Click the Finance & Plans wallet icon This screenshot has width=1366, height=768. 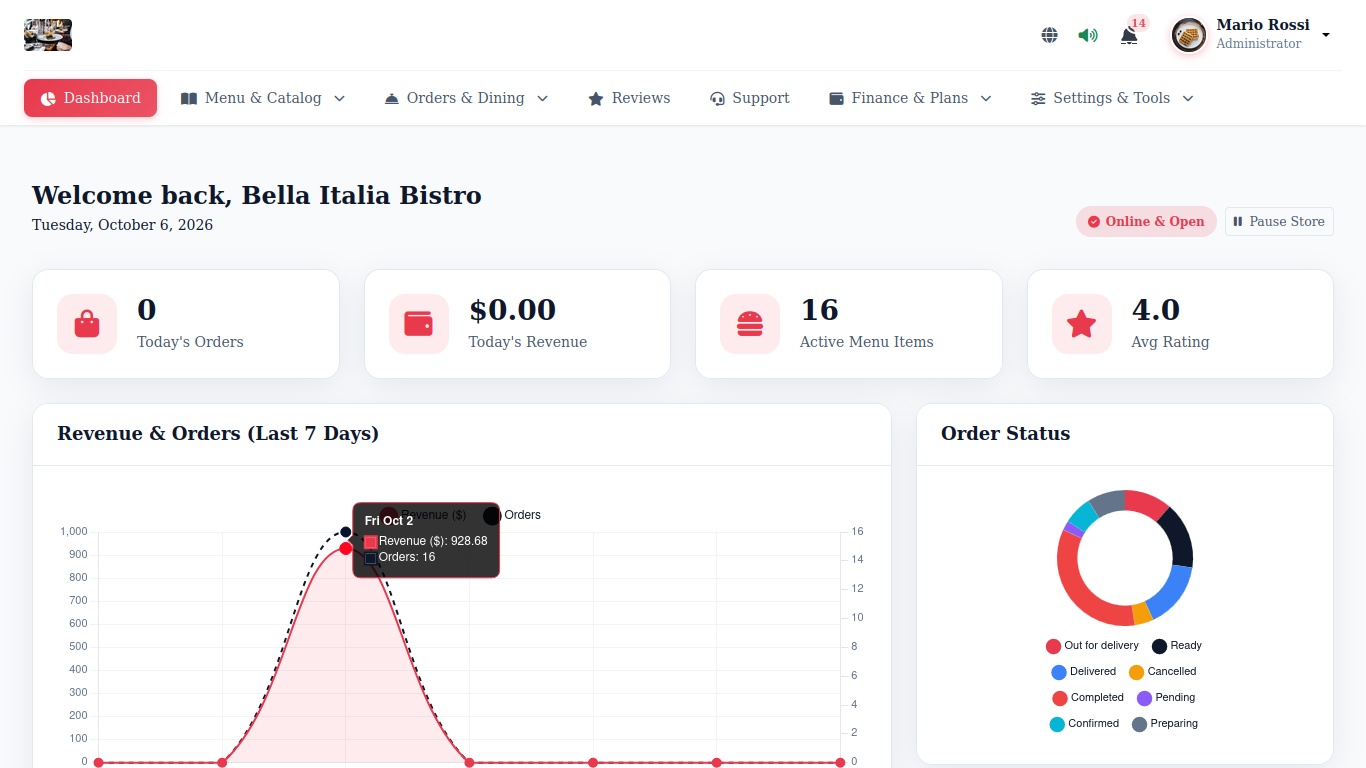[x=837, y=99]
